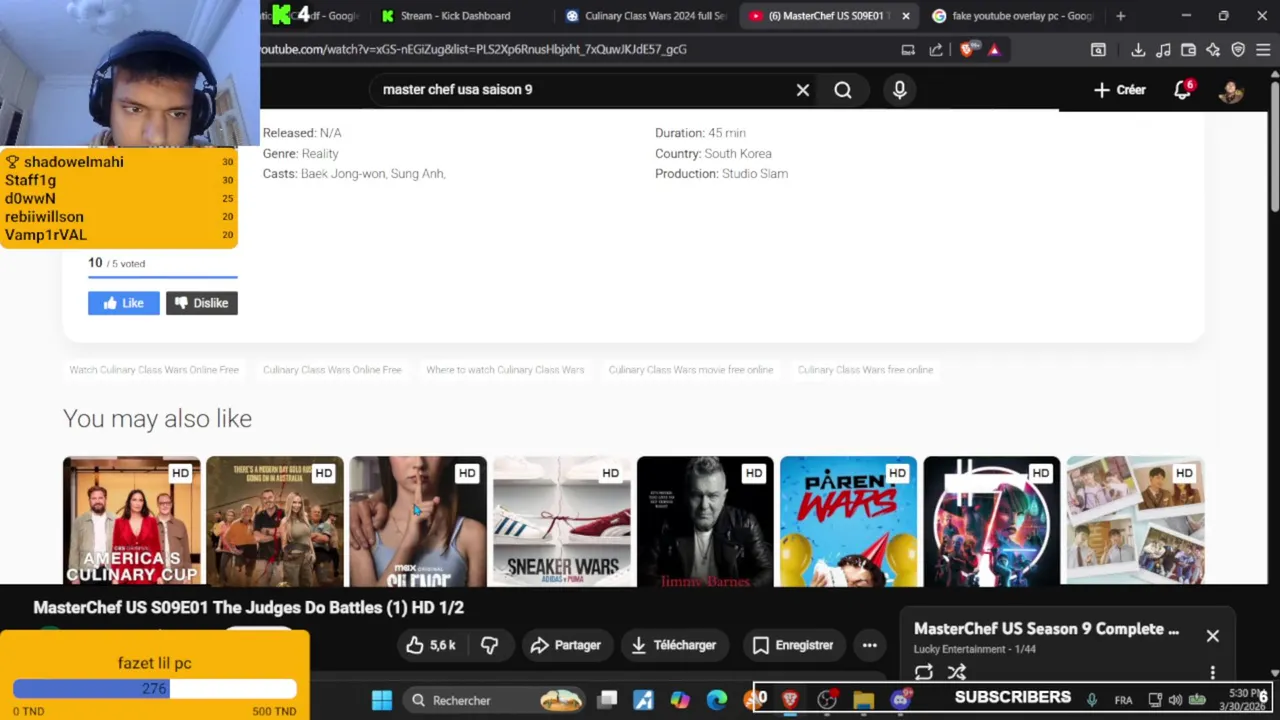Switch to the Stream - Kick Dashboard tab

(x=455, y=16)
